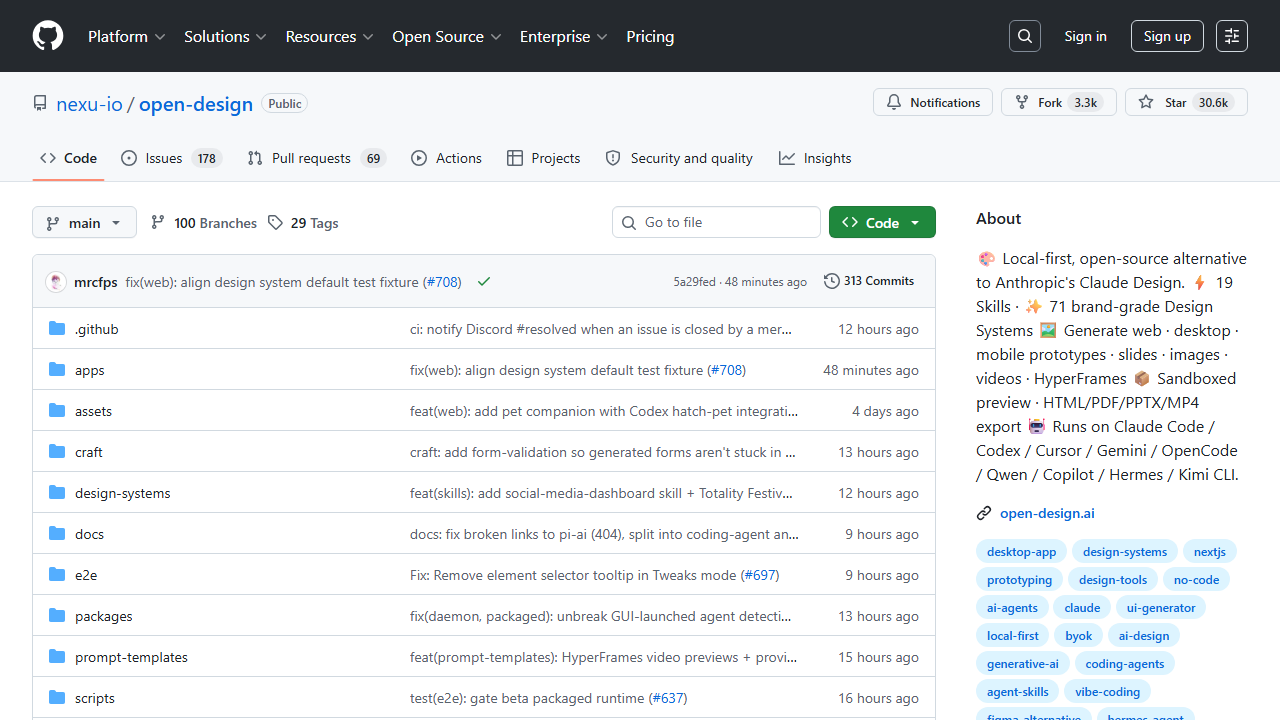Switch to the Actions tab

coord(446,158)
